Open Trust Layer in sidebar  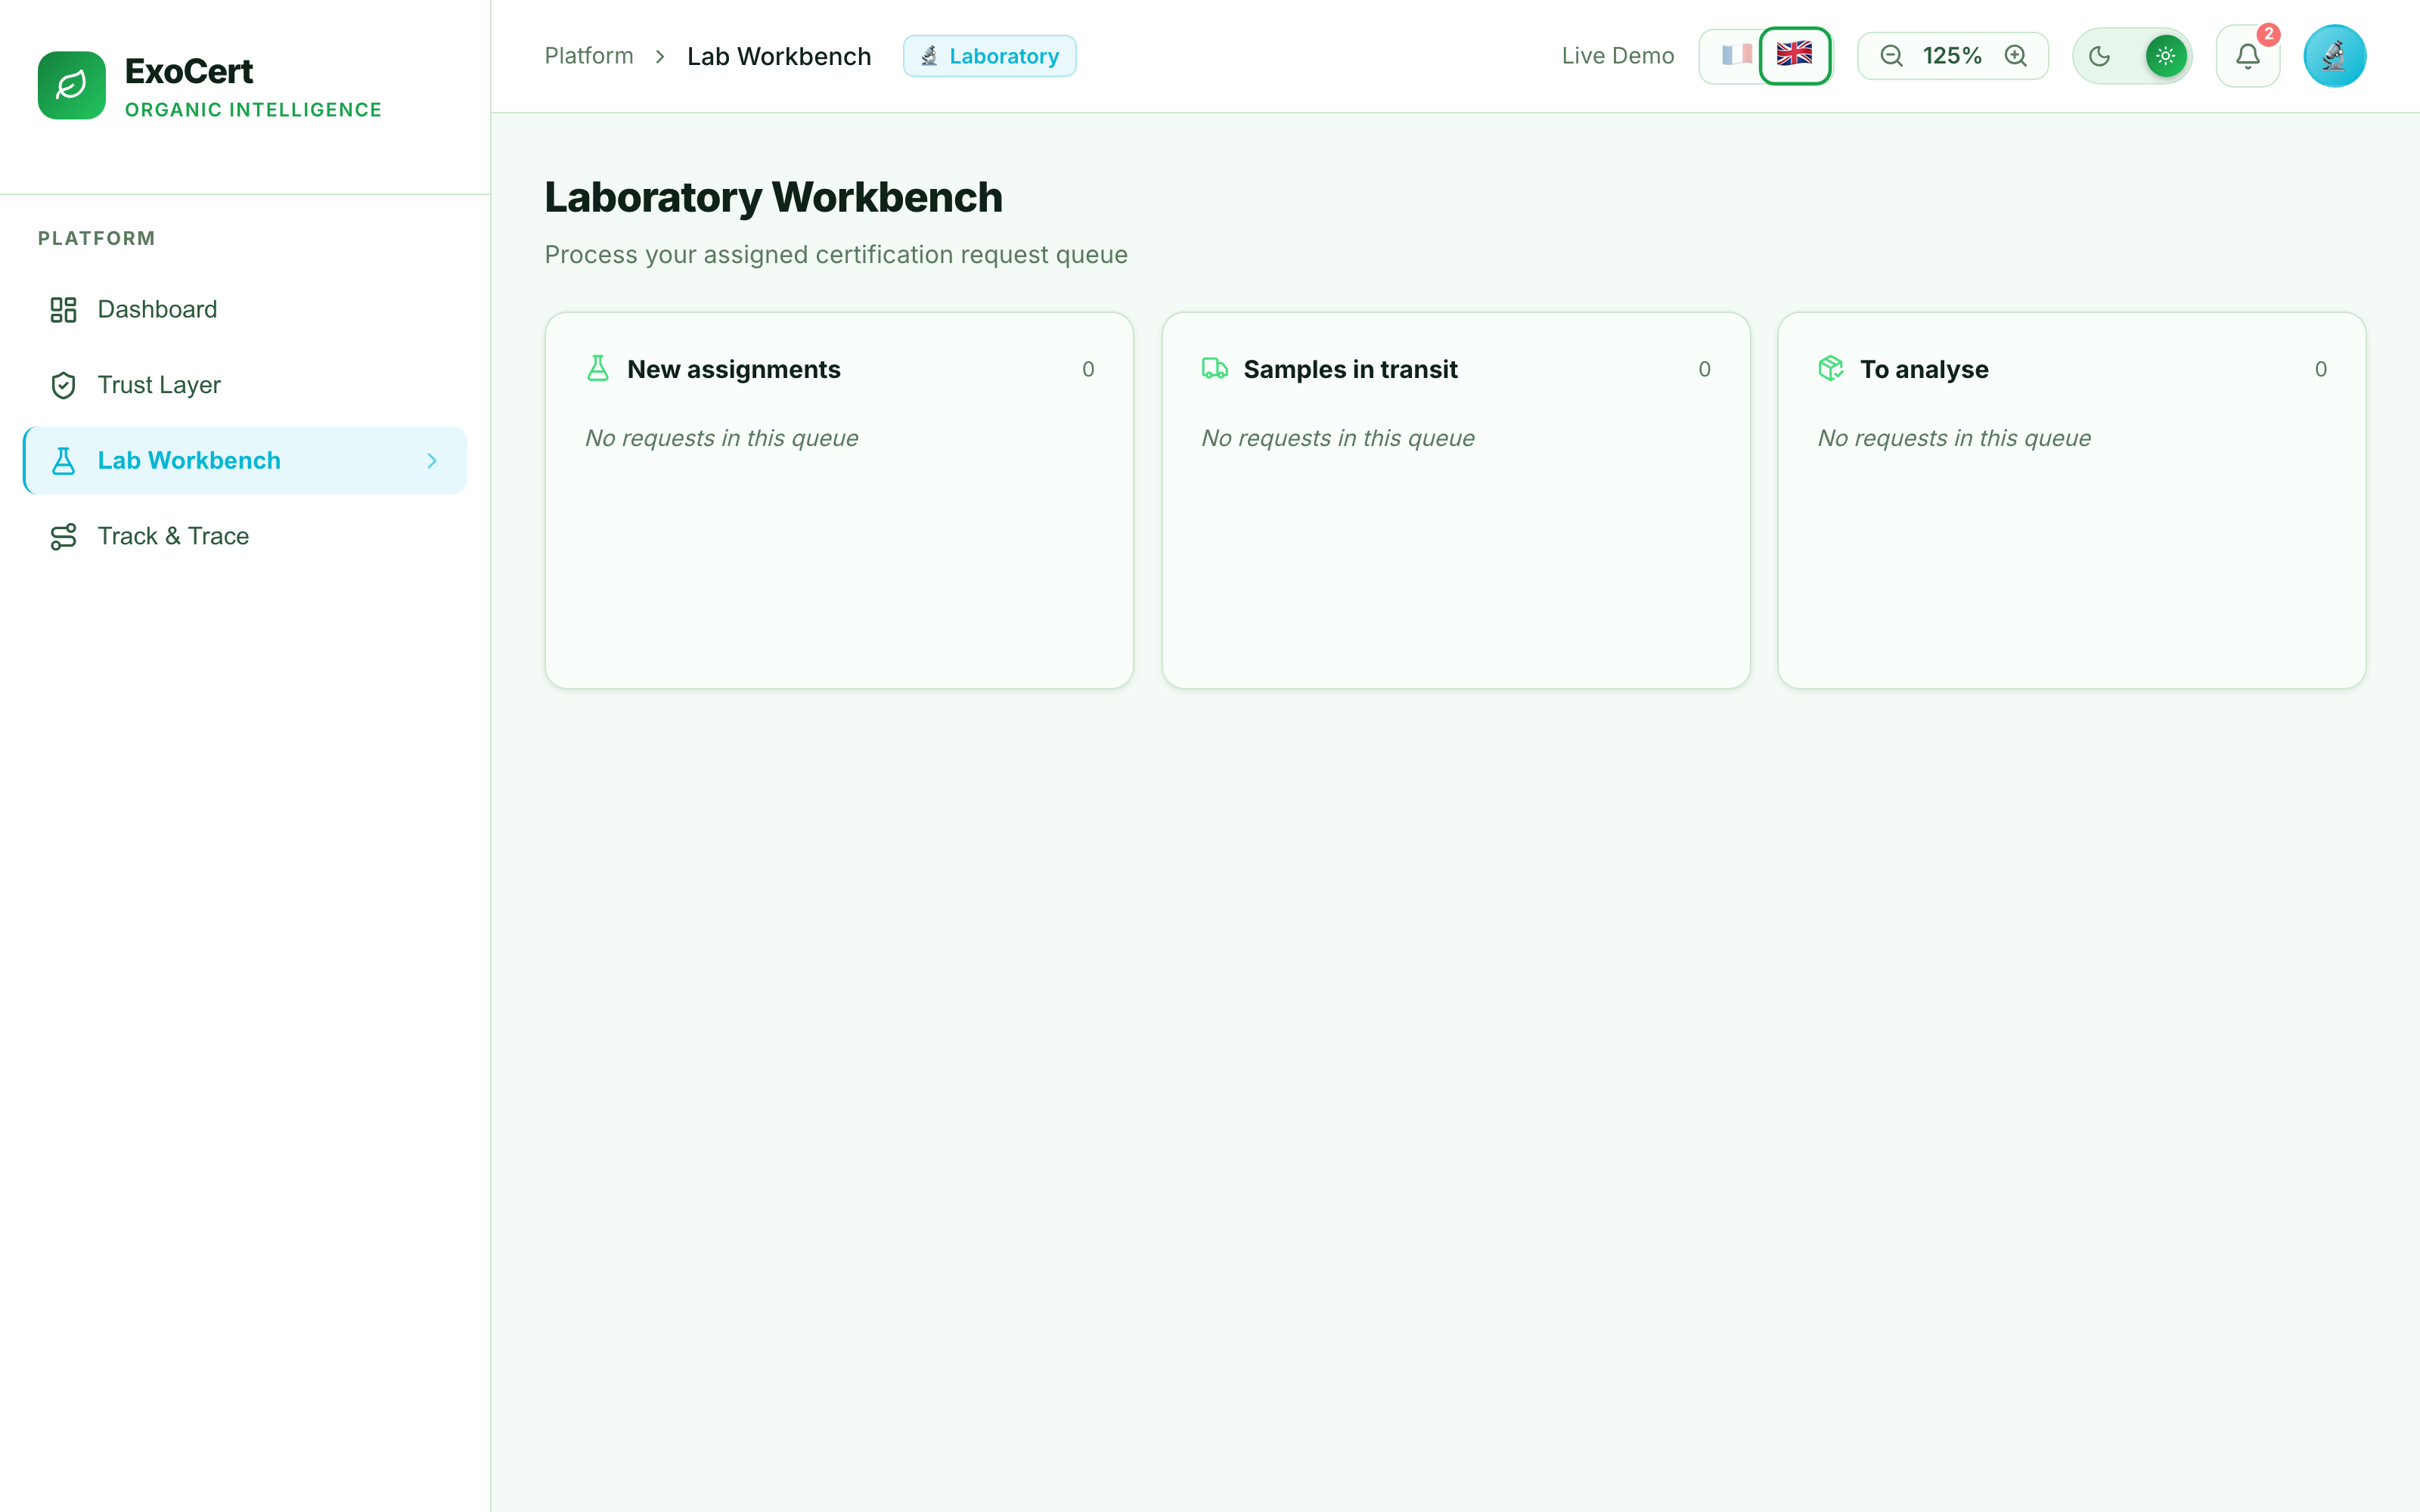click(245, 385)
